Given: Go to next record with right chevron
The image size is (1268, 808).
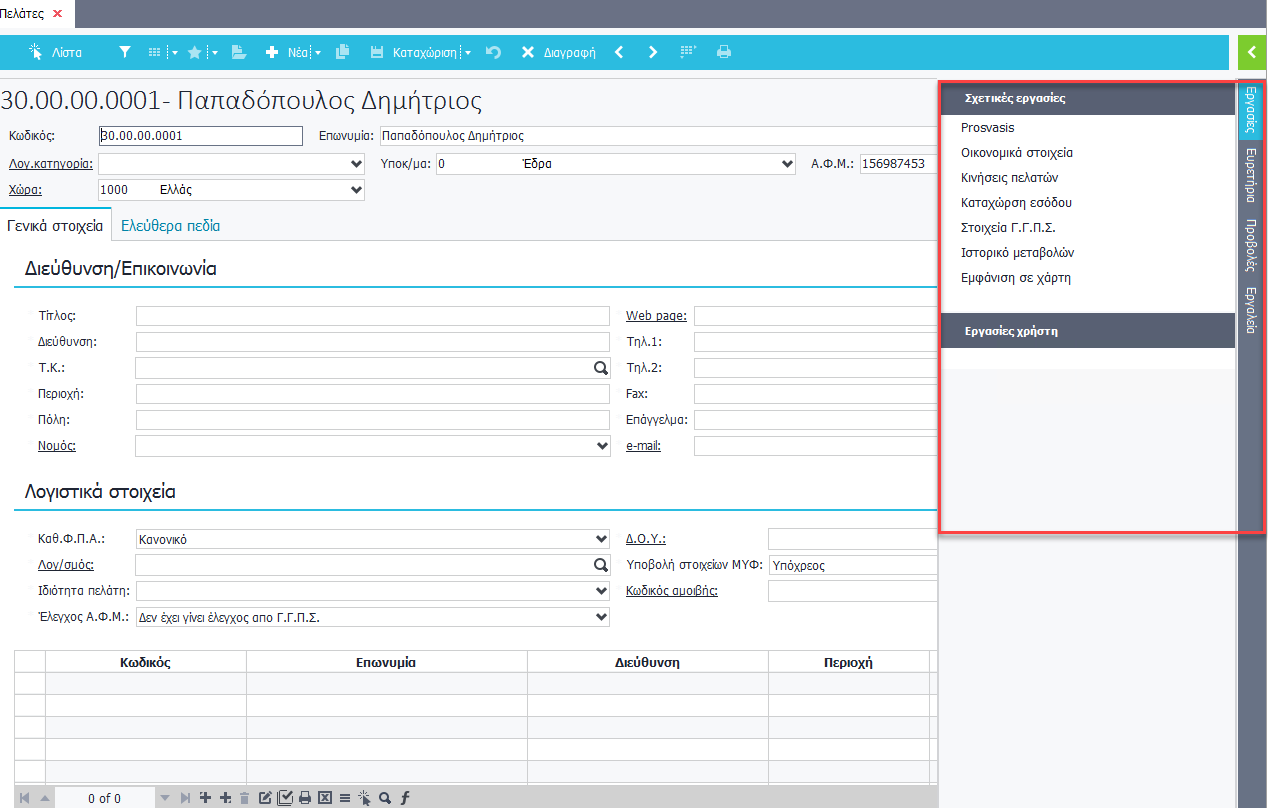Looking at the screenshot, I should 653,52.
